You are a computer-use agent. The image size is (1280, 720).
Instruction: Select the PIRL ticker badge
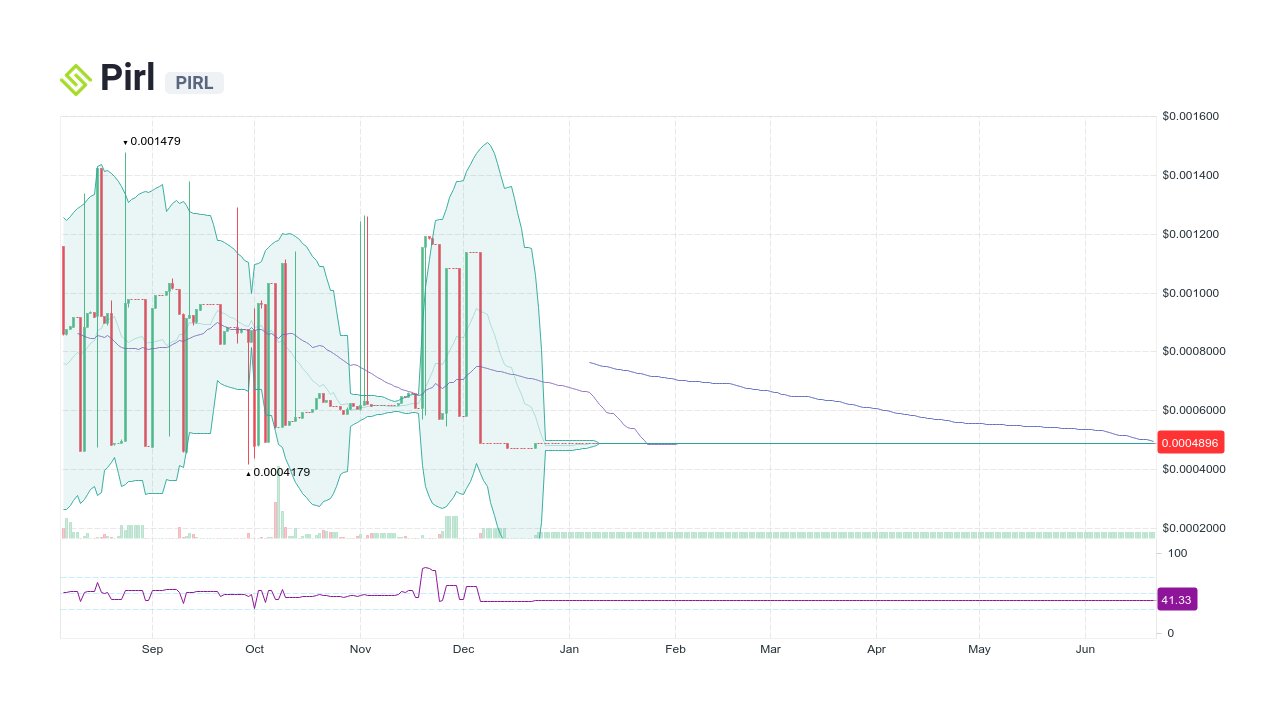pos(193,83)
